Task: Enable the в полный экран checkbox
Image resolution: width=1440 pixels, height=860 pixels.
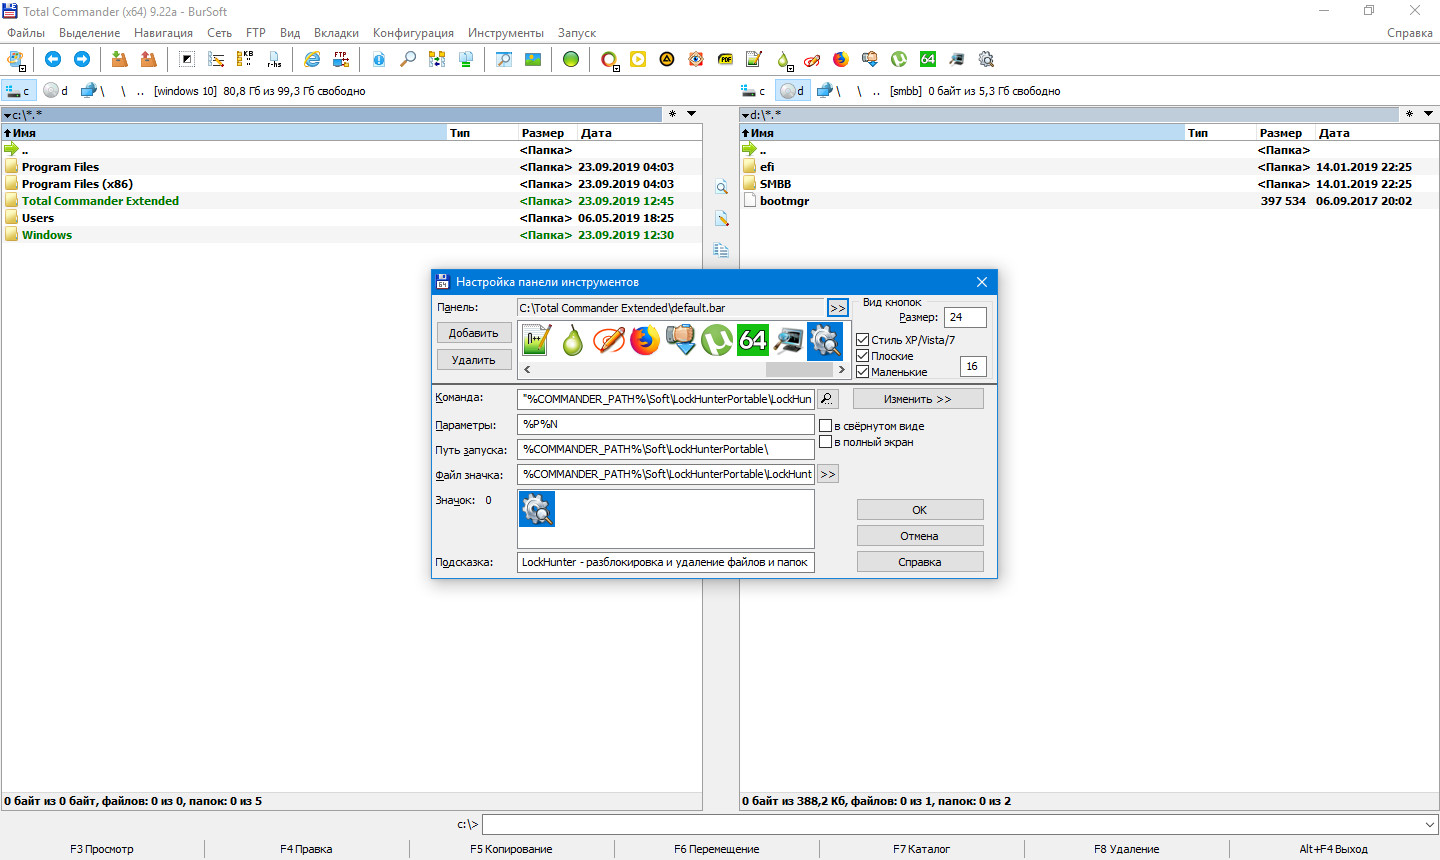Action: (x=826, y=442)
